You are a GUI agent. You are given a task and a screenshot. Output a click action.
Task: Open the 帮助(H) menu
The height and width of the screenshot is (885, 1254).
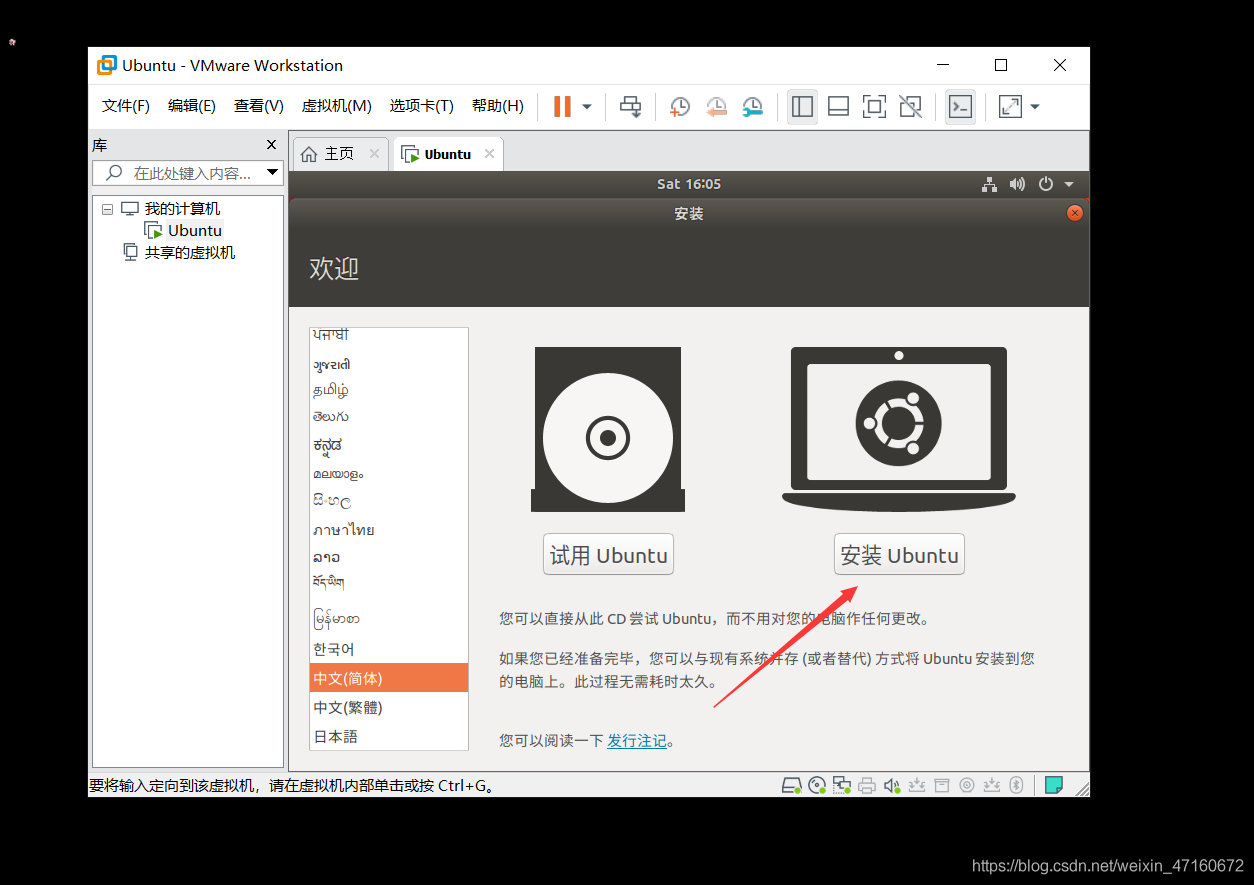point(498,106)
